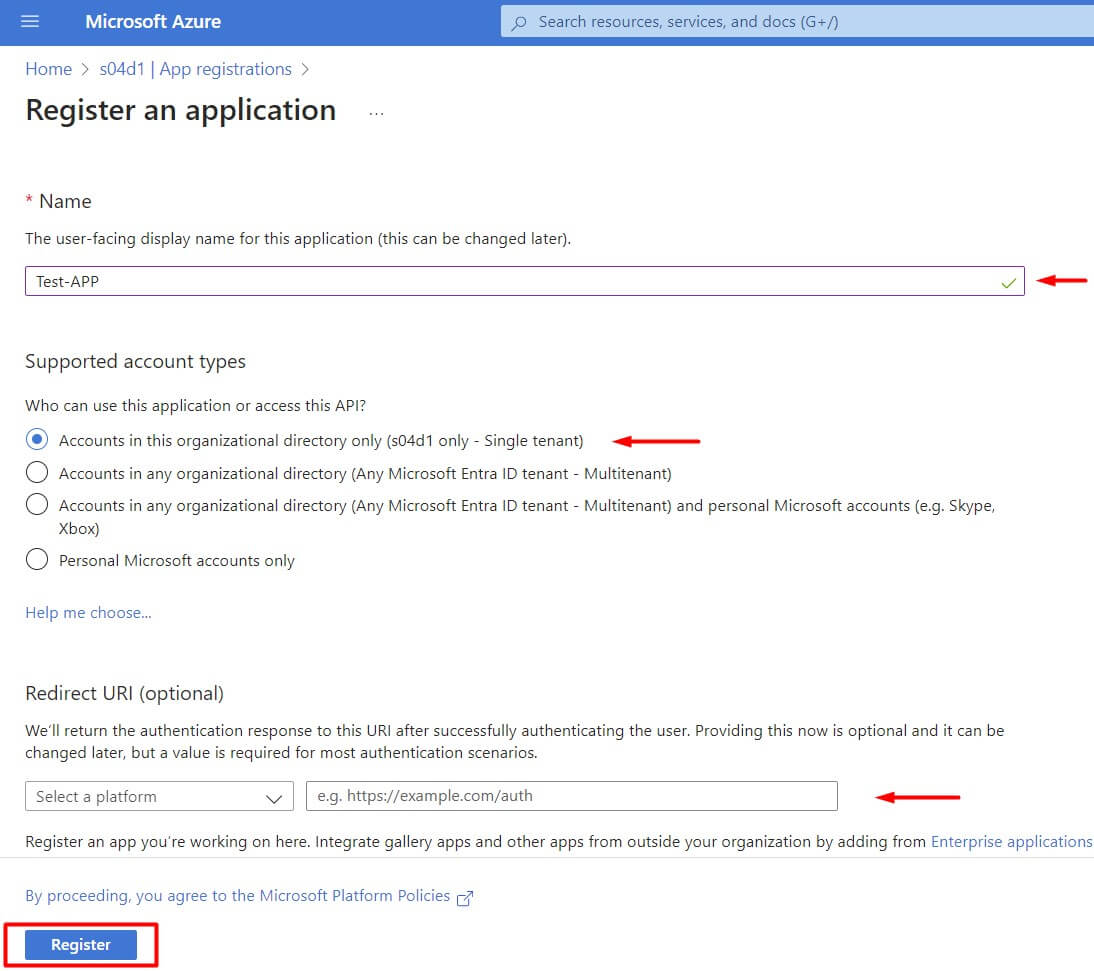
Task: Open the Azure portal hamburger menu
Action: [x=29, y=21]
